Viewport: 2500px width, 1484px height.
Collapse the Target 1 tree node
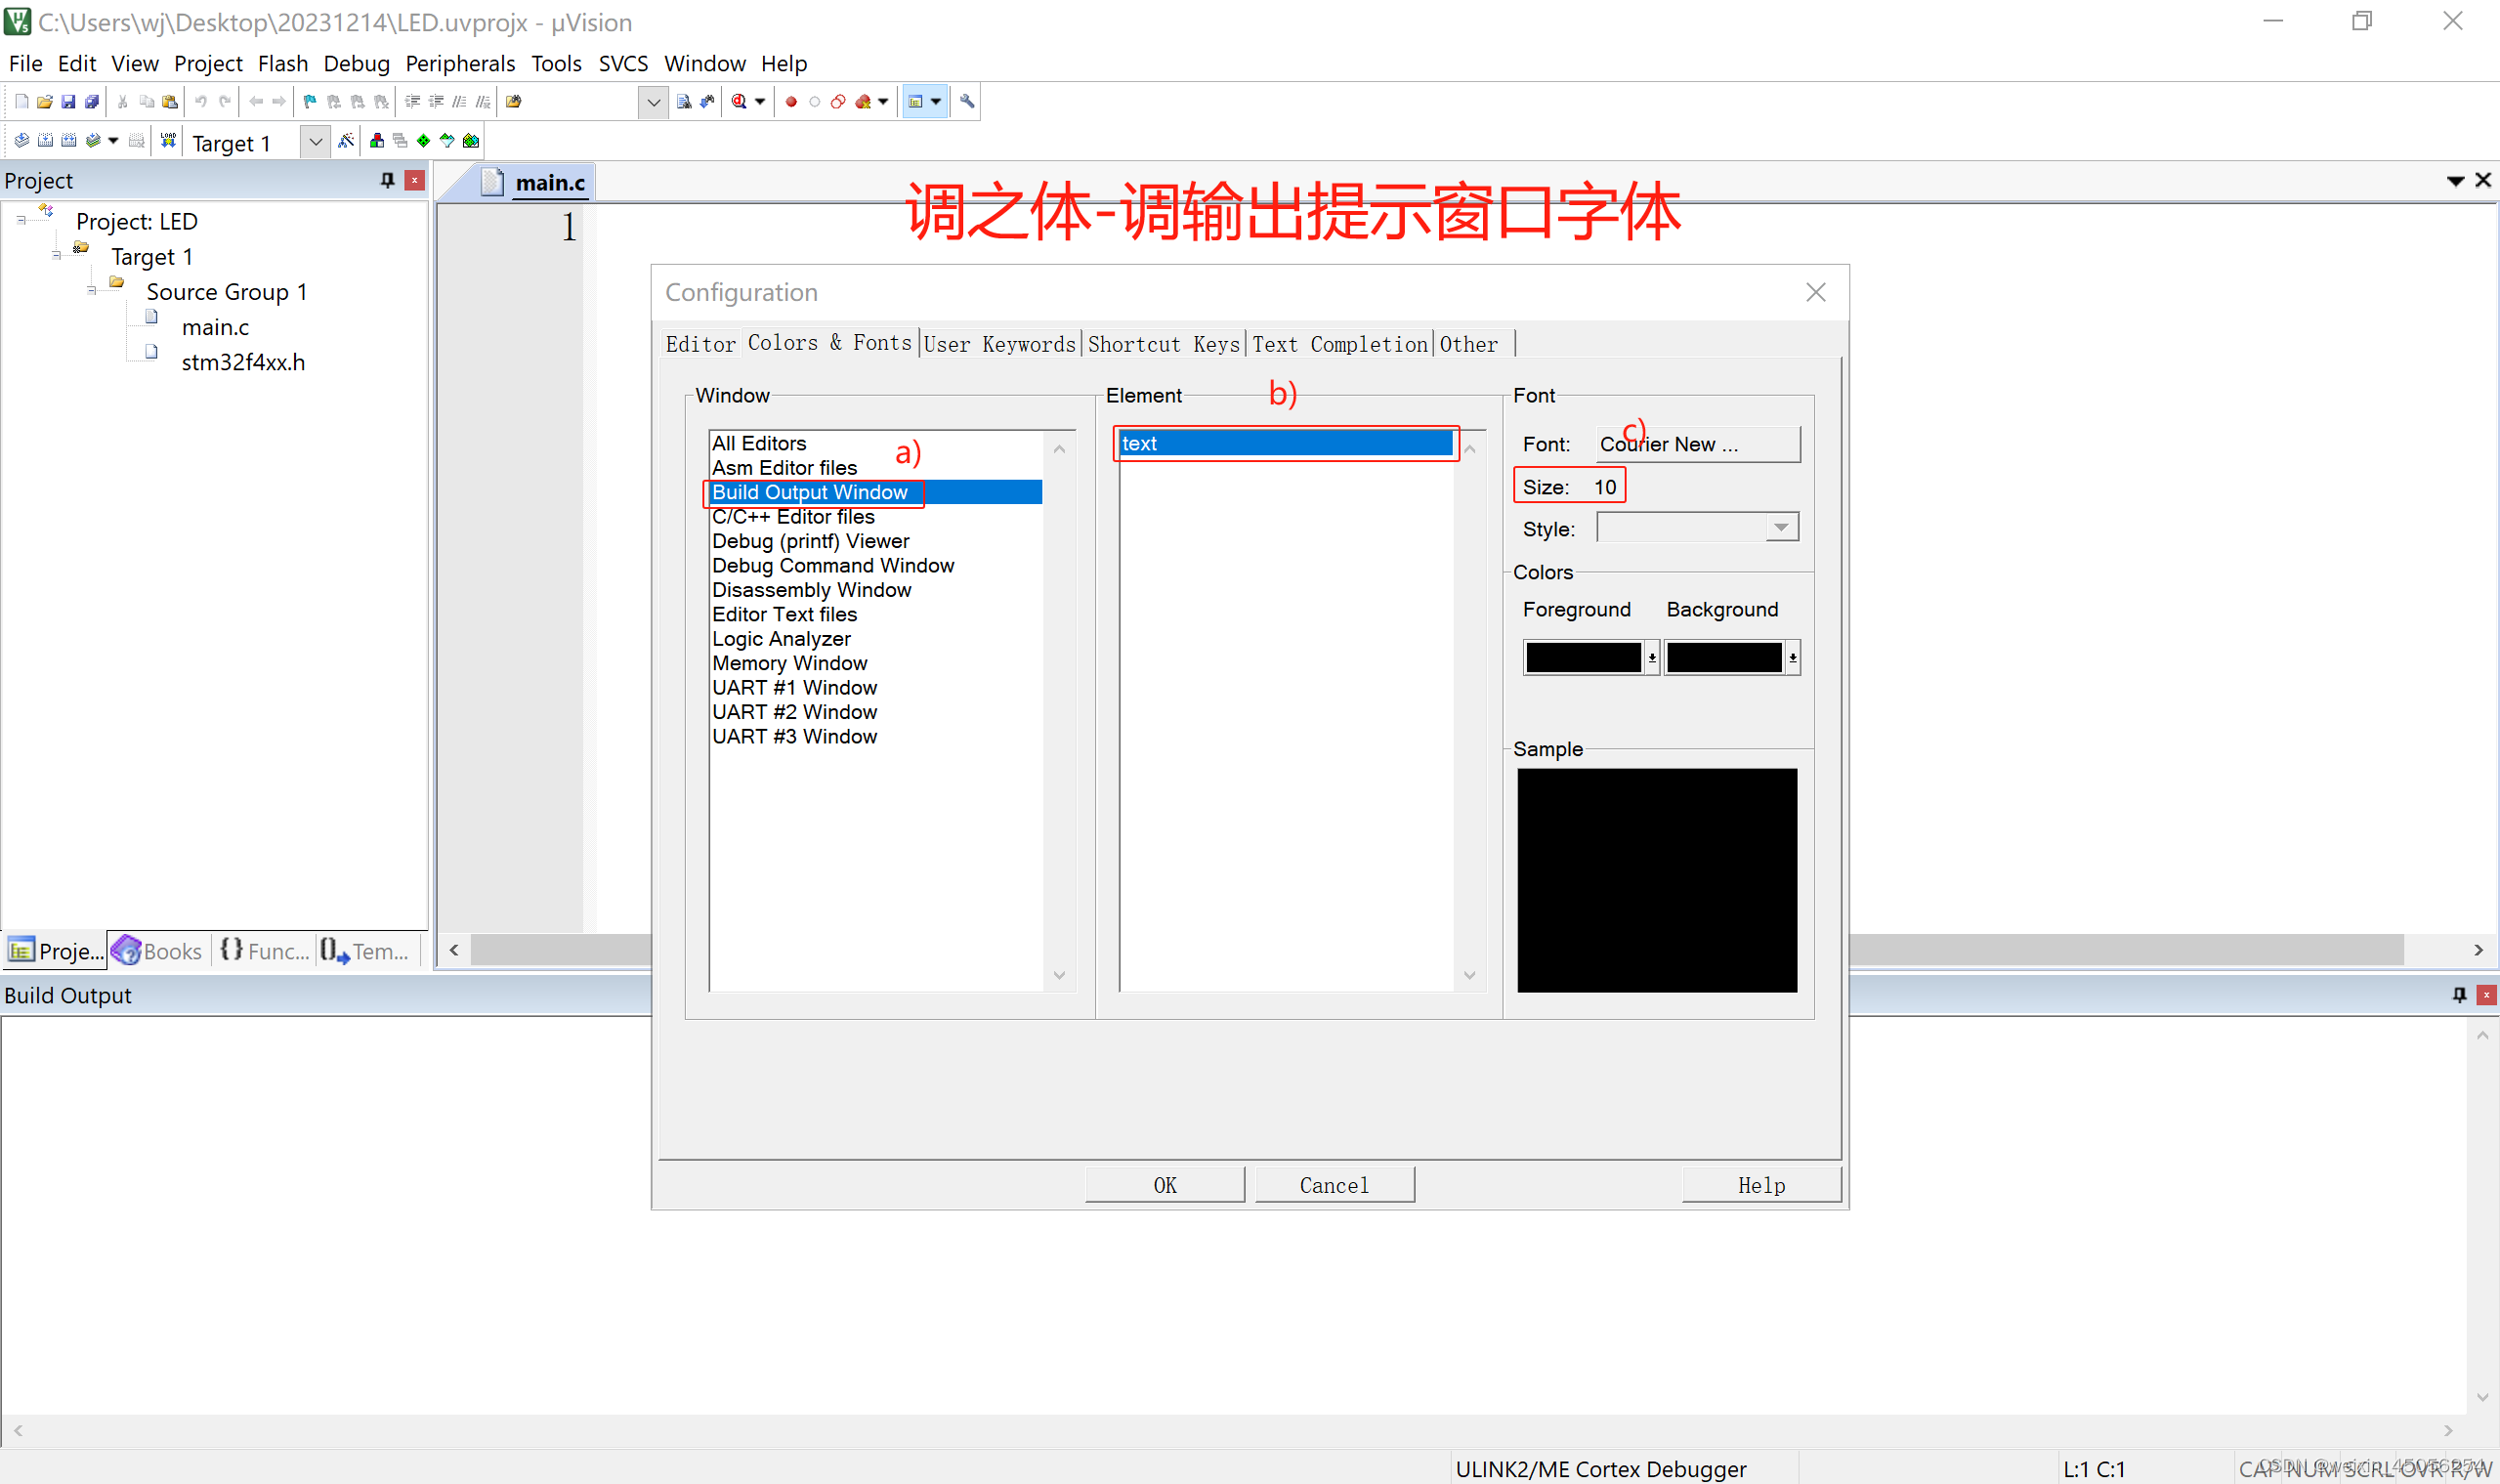coord(56,256)
